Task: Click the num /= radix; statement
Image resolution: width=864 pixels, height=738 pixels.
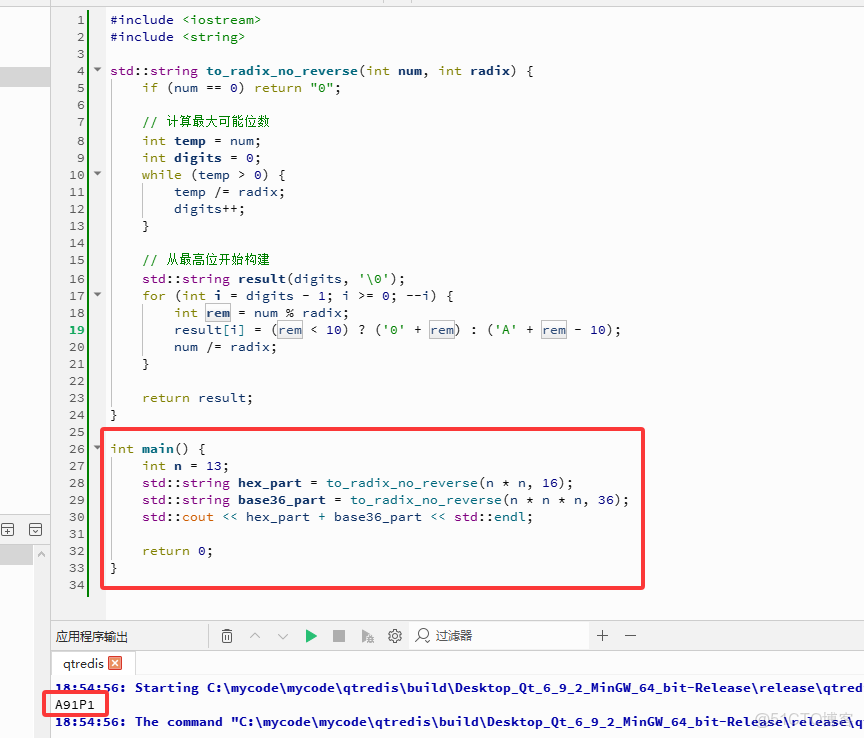Action: click(x=225, y=347)
